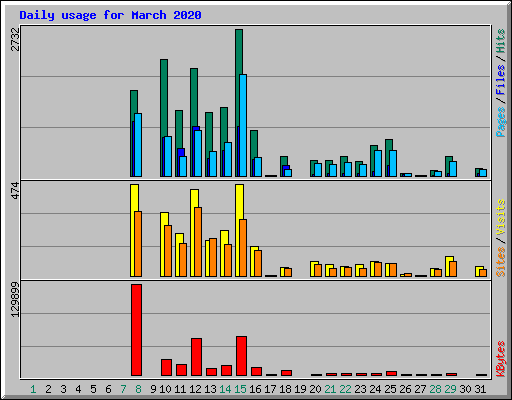Image resolution: width=512 pixels, height=400 pixels.
Task: Select the cyan pages bar for day 8
Action: 138,145
